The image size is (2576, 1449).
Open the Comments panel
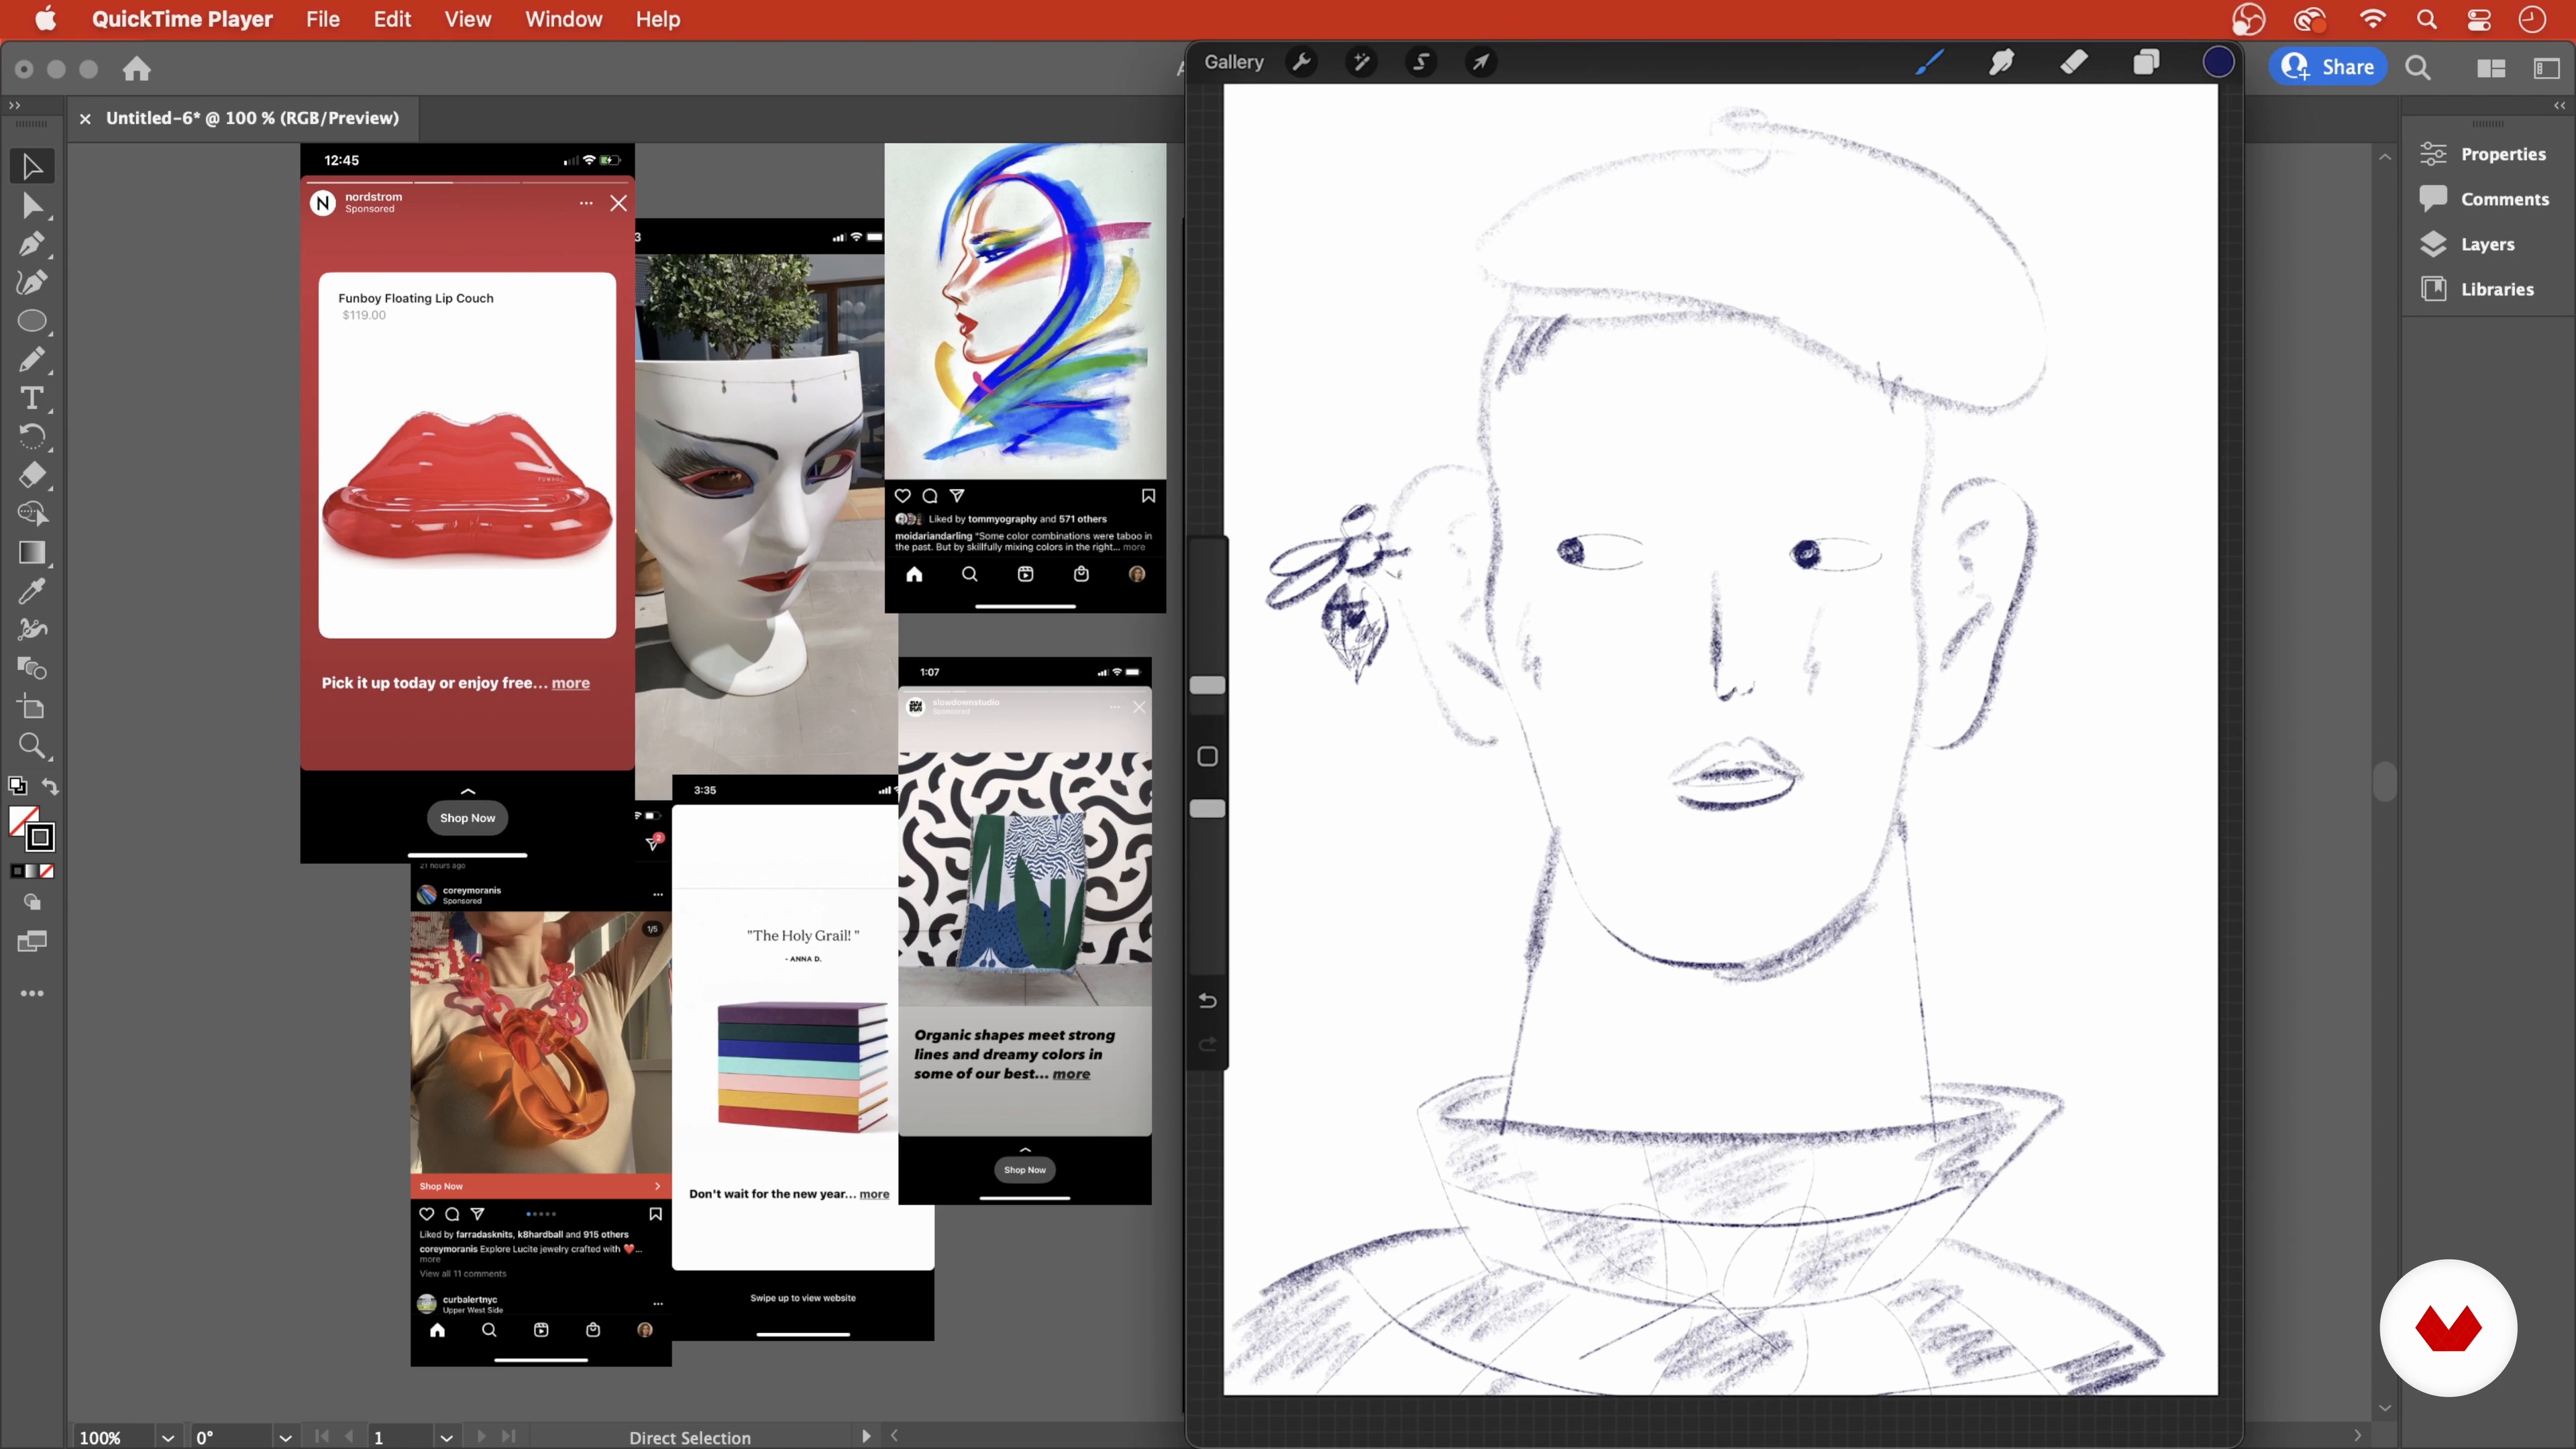pos(2484,199)
